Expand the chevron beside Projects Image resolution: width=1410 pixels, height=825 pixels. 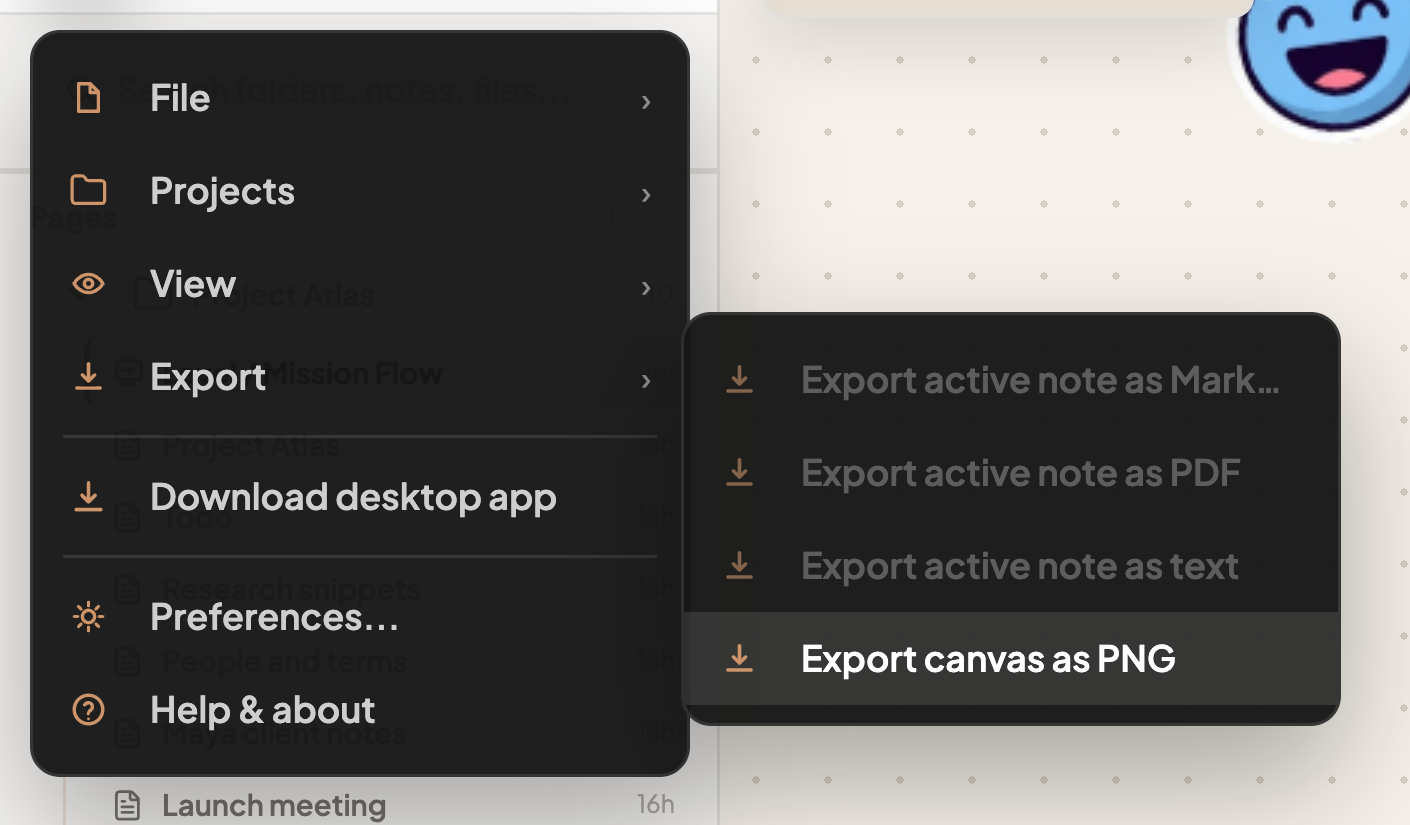pos(646,194)
